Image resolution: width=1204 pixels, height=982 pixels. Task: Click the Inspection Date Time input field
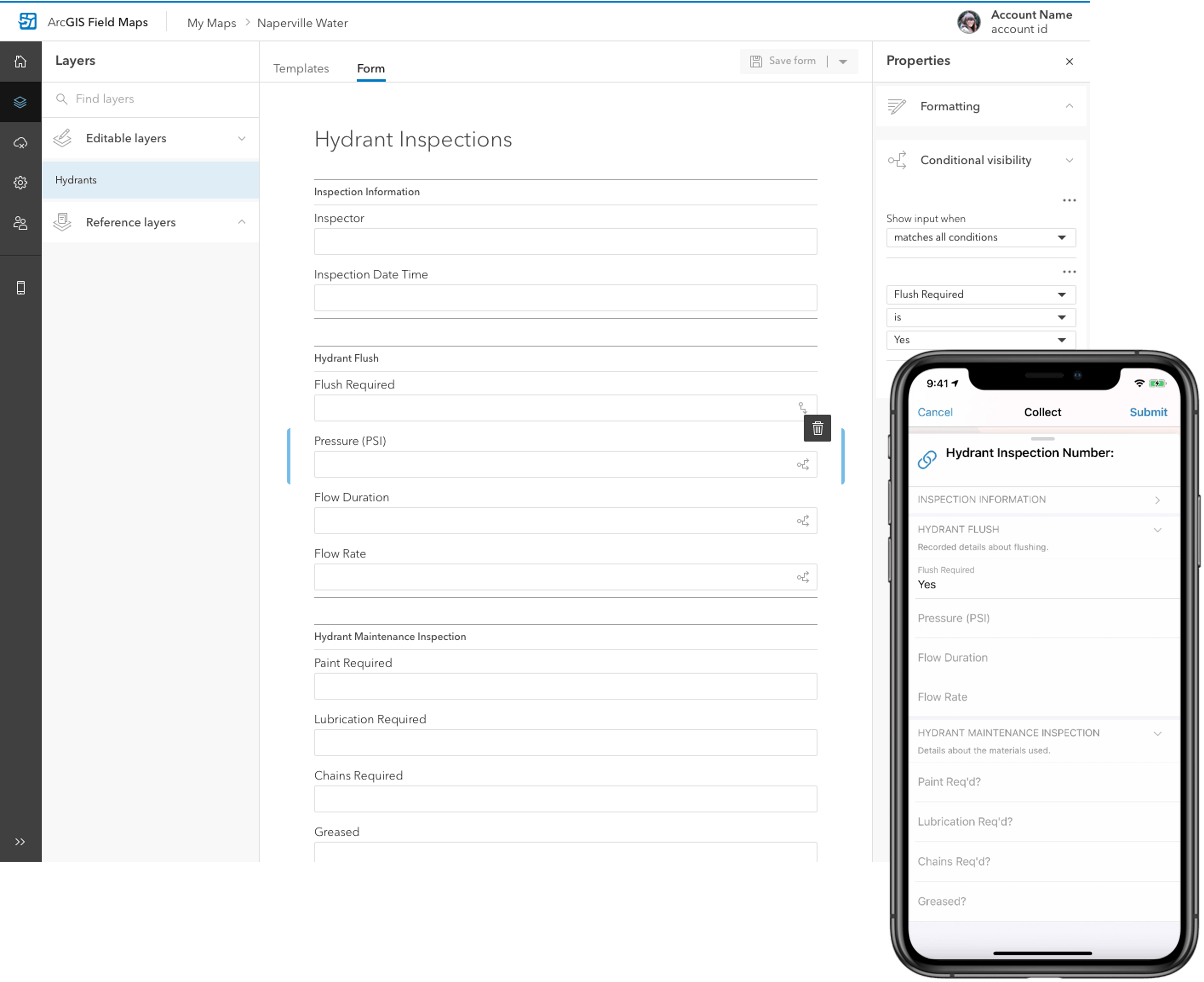tap(565, 297)
